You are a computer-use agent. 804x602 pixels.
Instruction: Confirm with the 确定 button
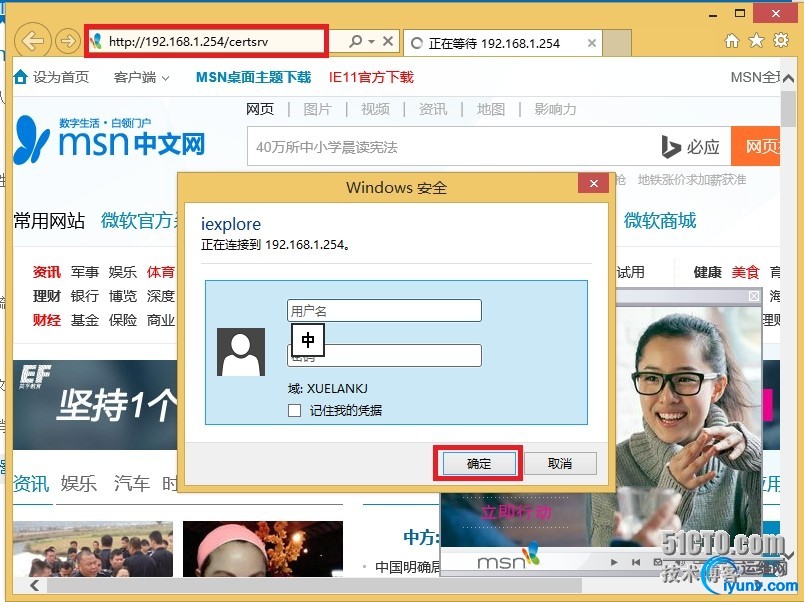tap(479, 464)
